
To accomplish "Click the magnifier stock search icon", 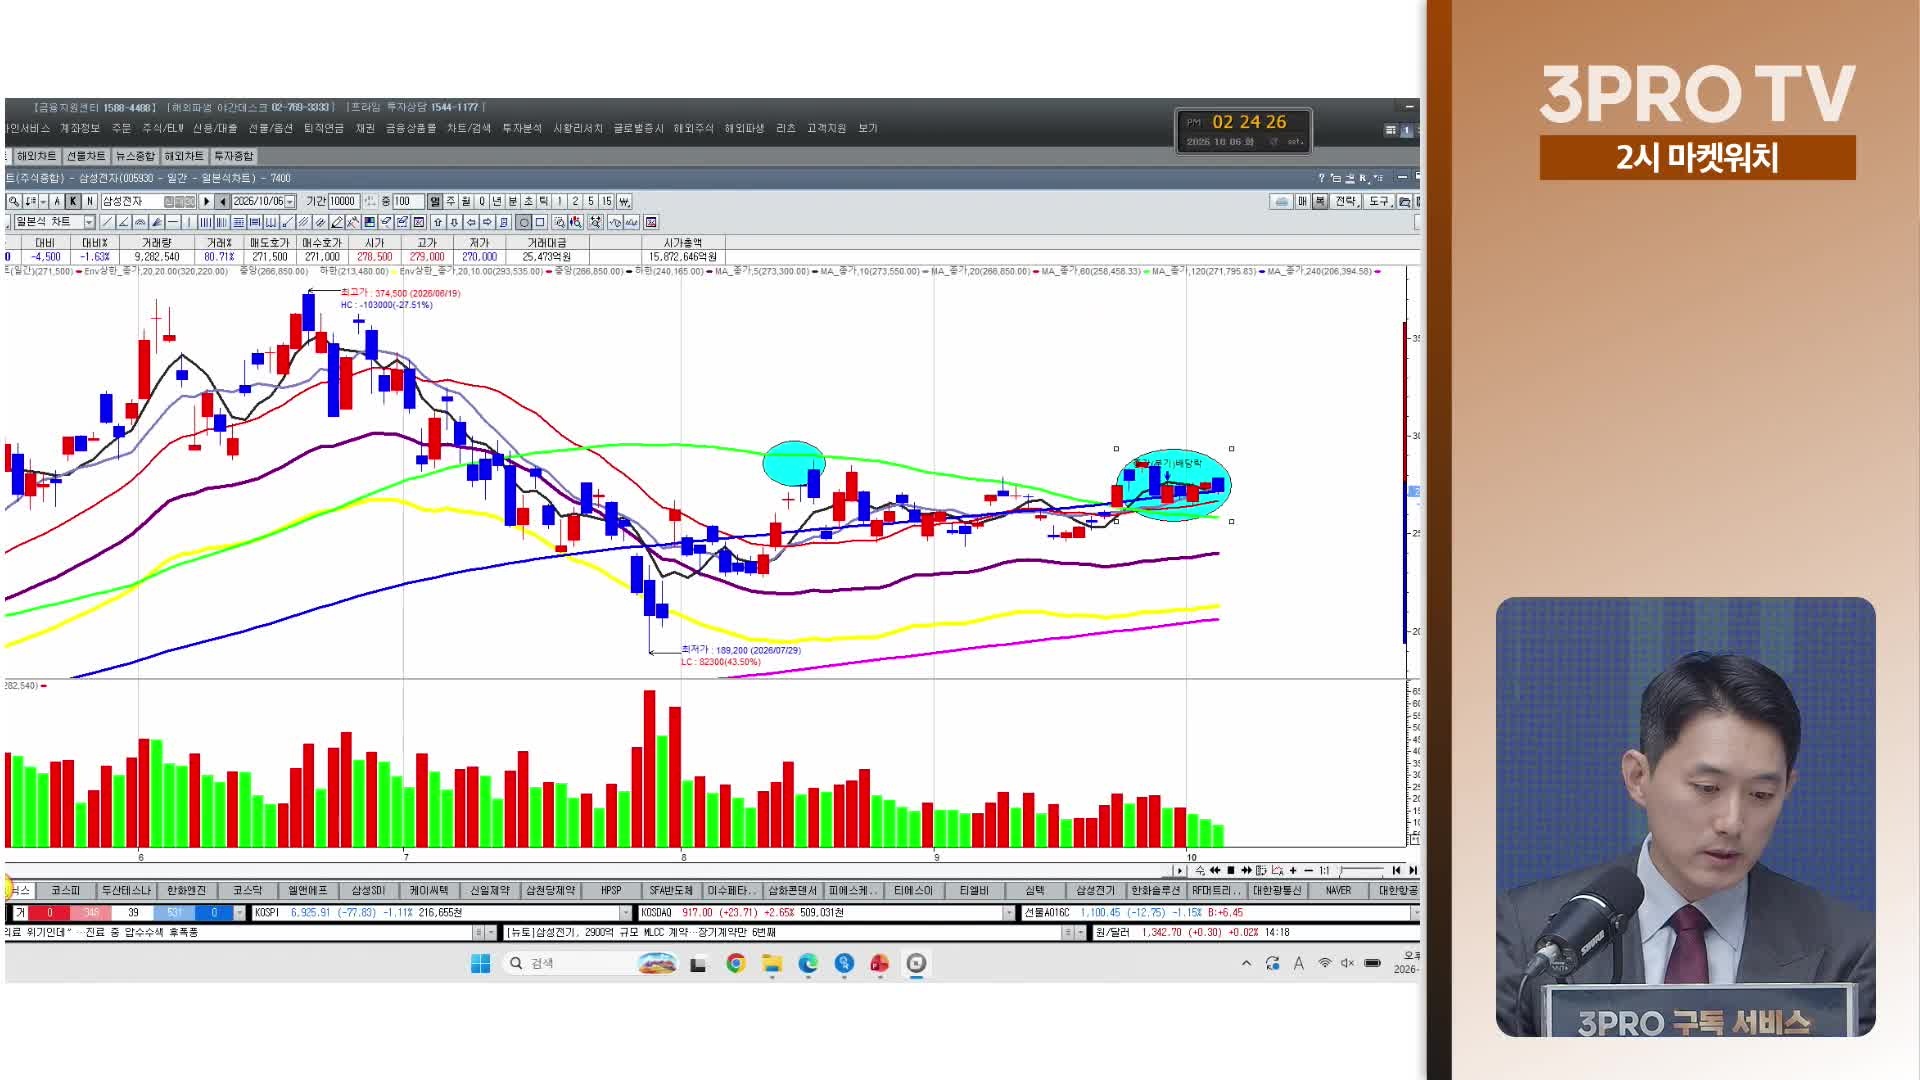I will (x=14, y=201).
